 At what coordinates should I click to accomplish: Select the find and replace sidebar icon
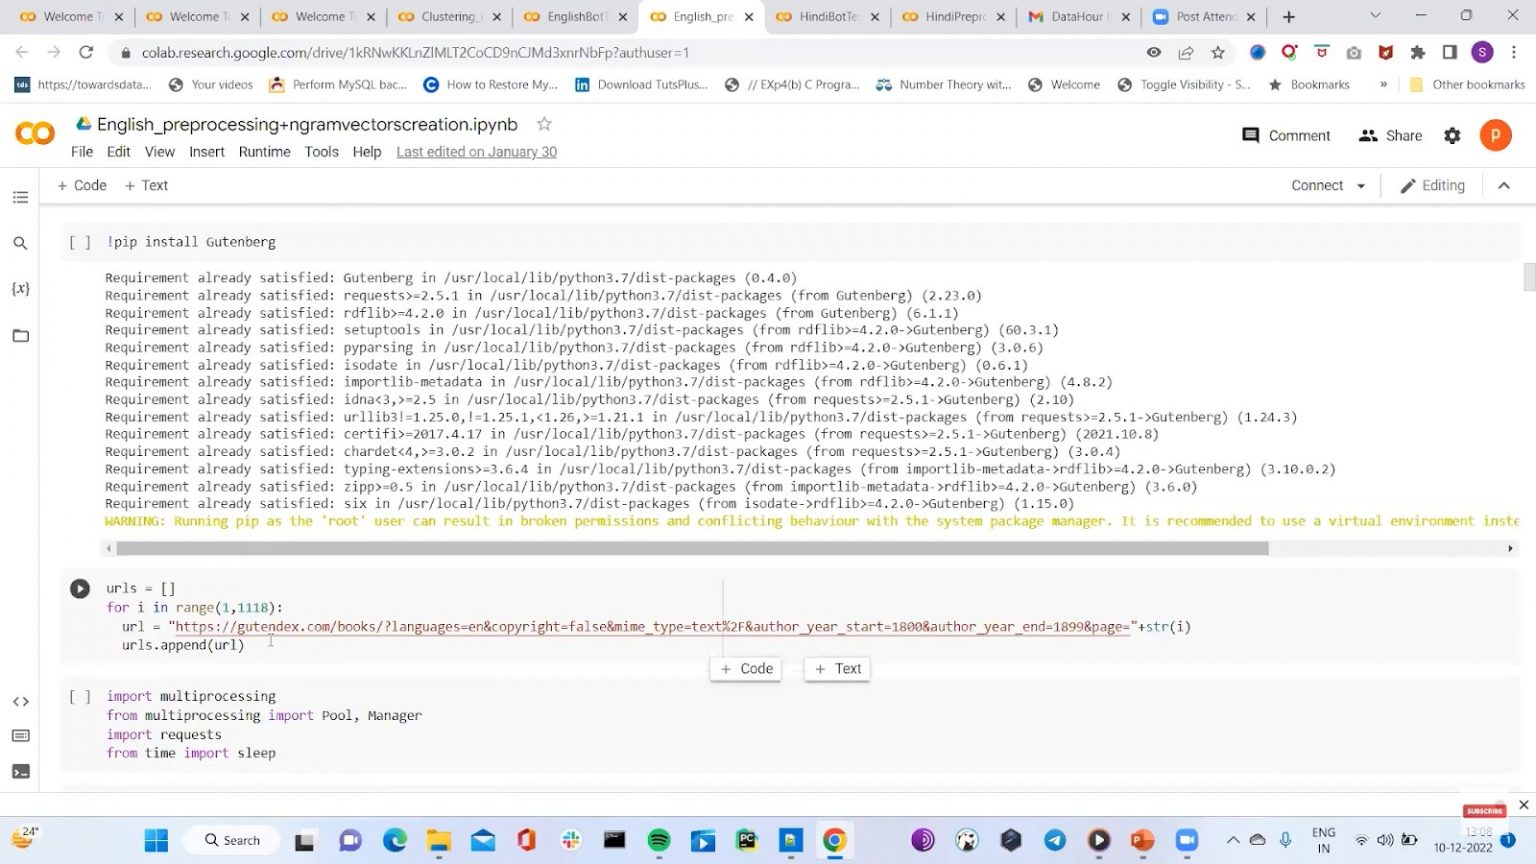pyautogui.click(x=20, y=242)
